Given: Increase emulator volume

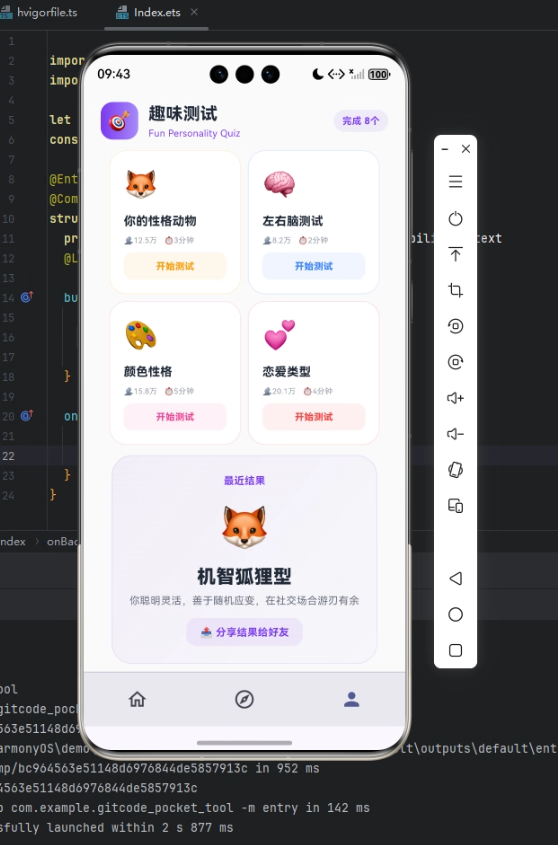Looking at the screenshot, I should click(x=455, y=398).
